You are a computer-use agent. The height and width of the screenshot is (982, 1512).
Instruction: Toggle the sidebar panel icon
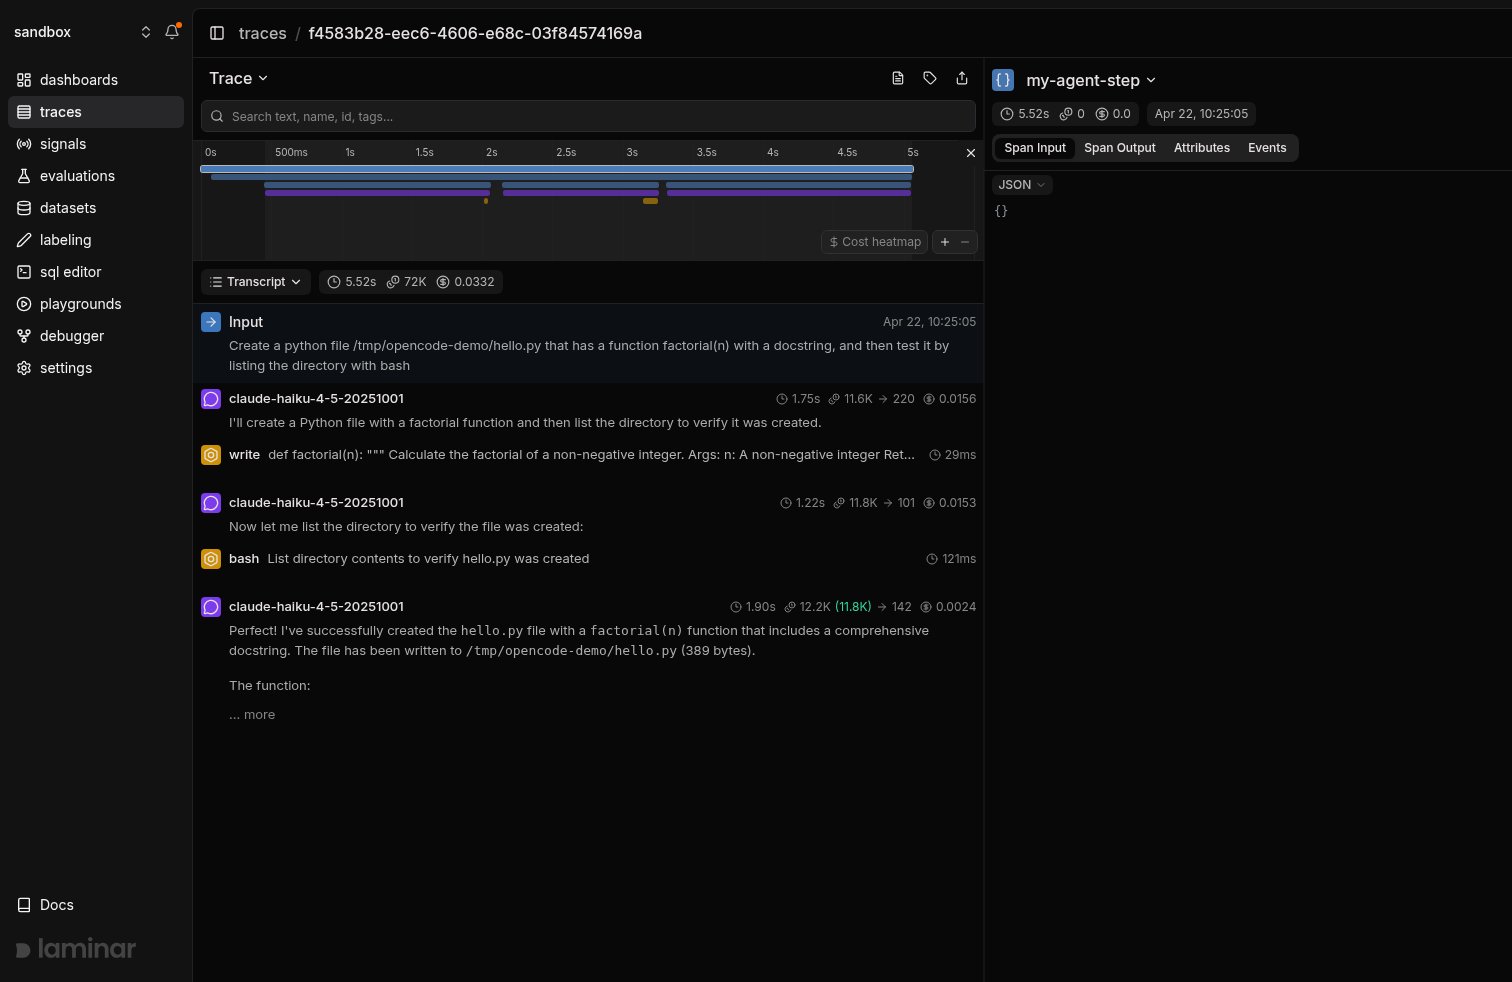pyautogui.click(x=217, y=33)
